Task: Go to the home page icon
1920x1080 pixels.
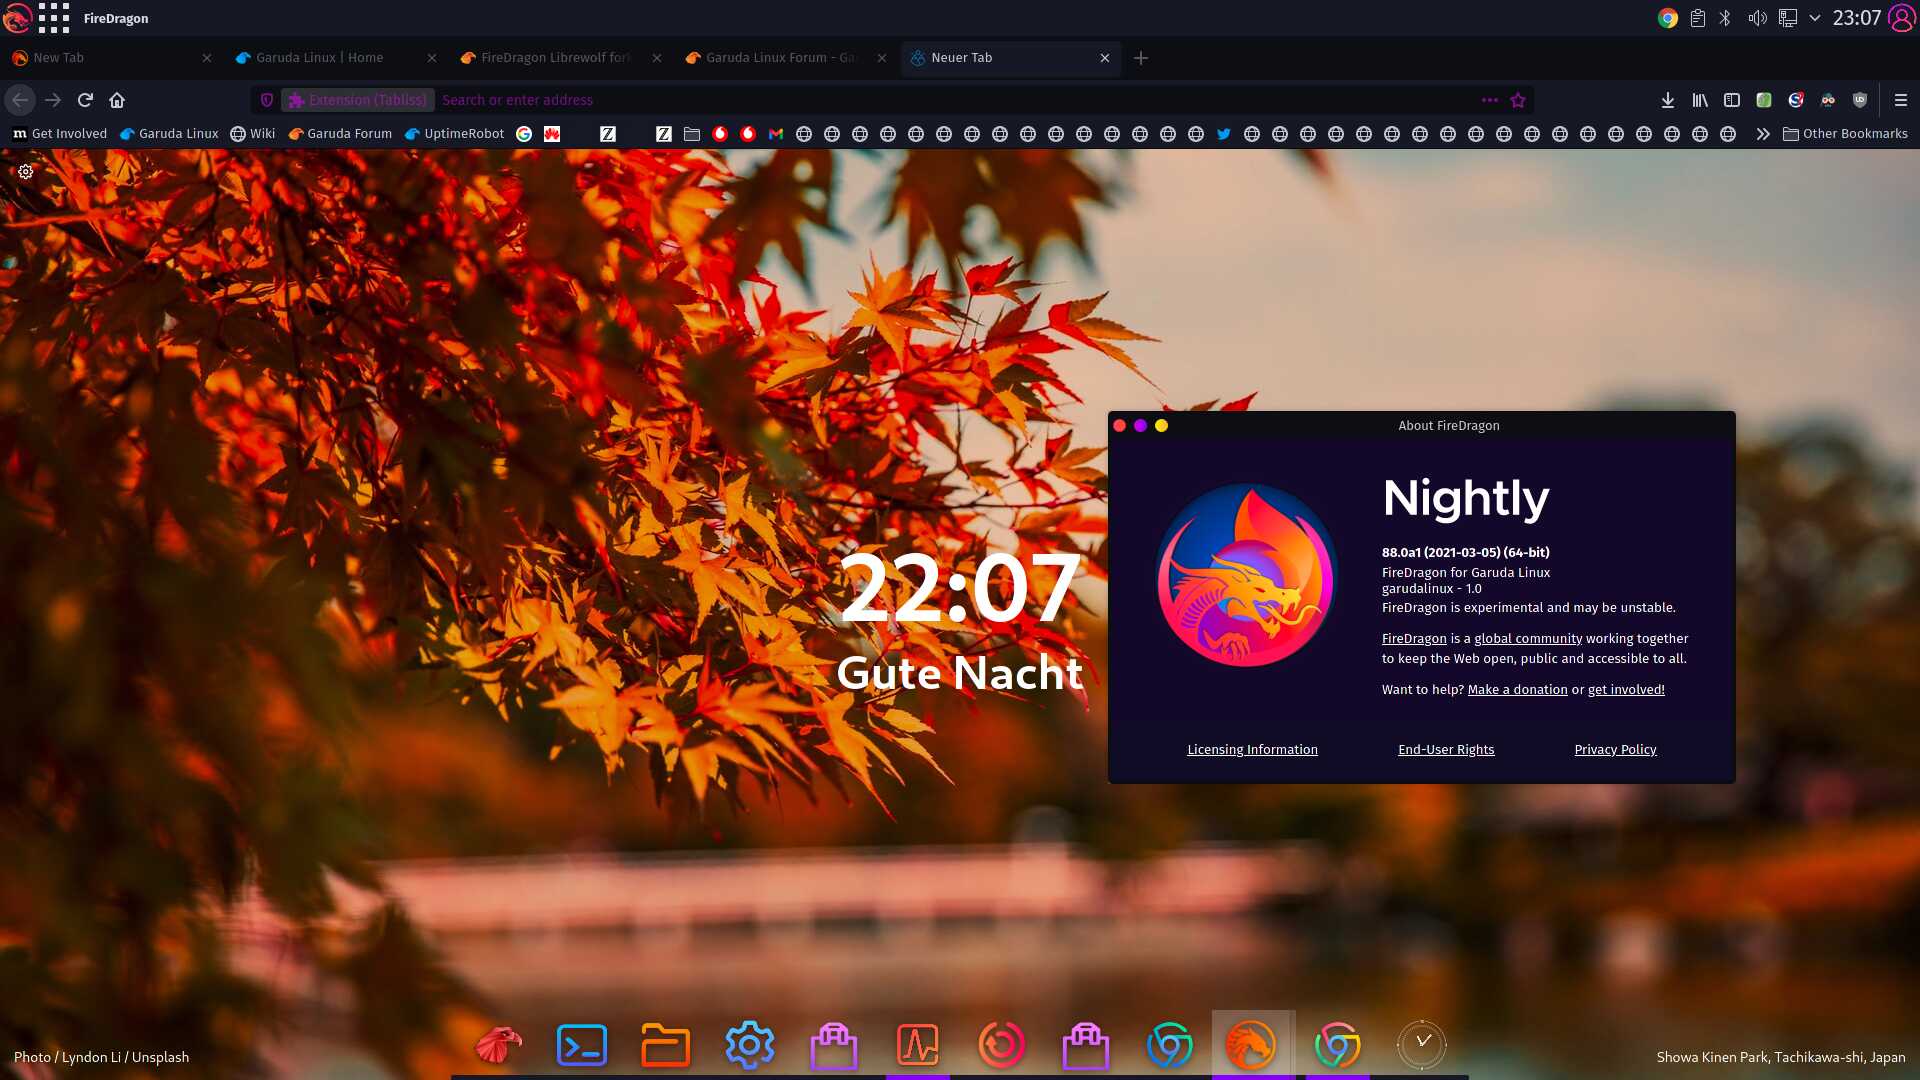Action: click(117, 100)
